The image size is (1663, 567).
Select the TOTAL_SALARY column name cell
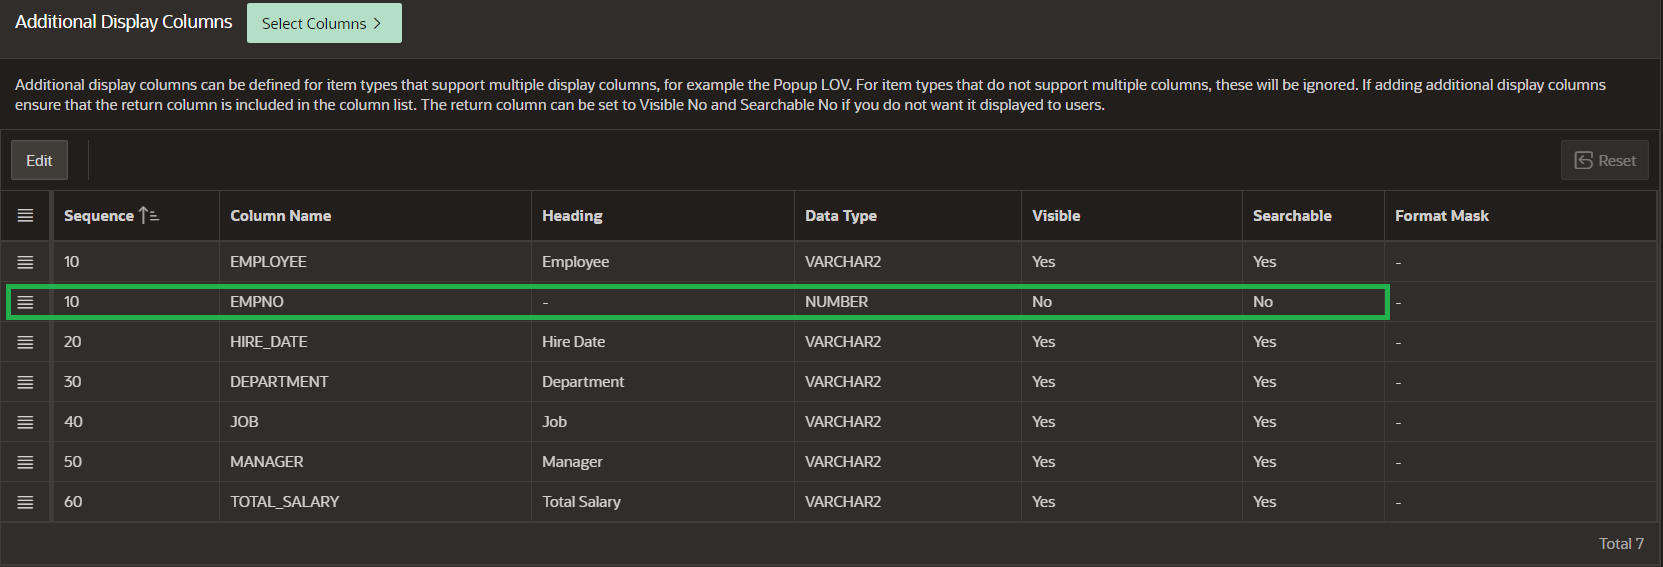click(375, 502)
